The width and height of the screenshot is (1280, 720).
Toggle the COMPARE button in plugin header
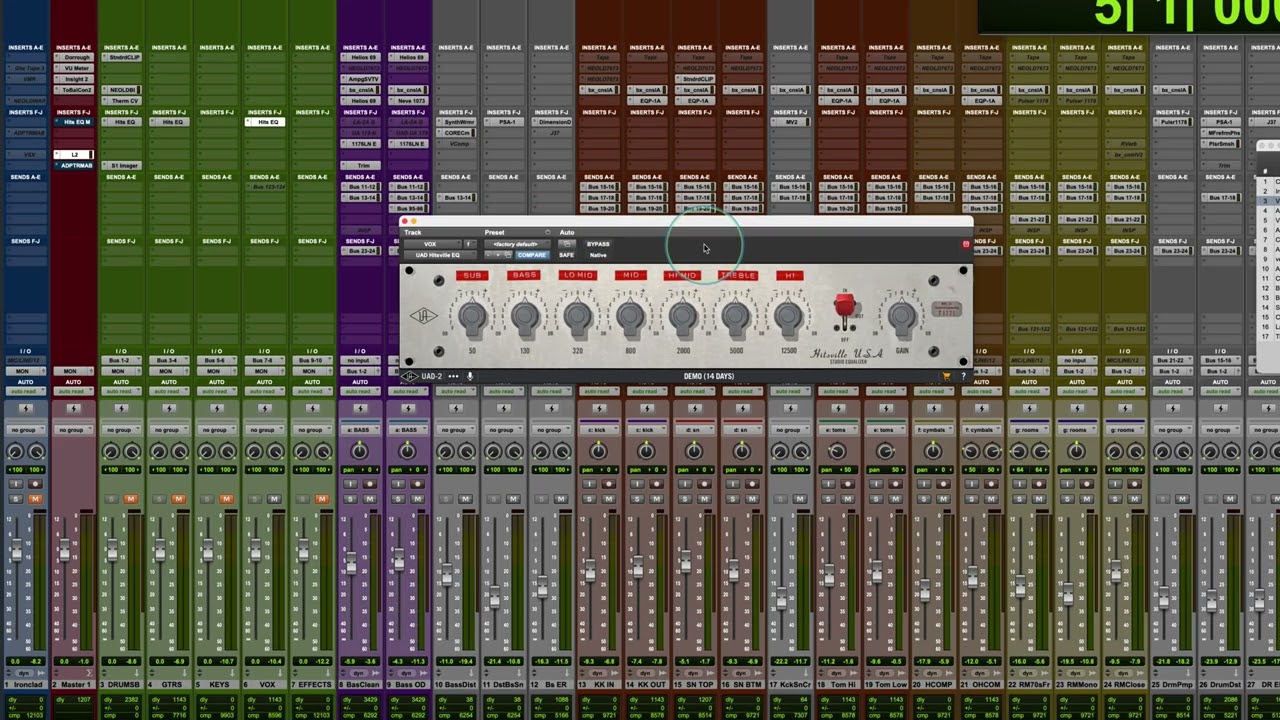pos(532,255)
